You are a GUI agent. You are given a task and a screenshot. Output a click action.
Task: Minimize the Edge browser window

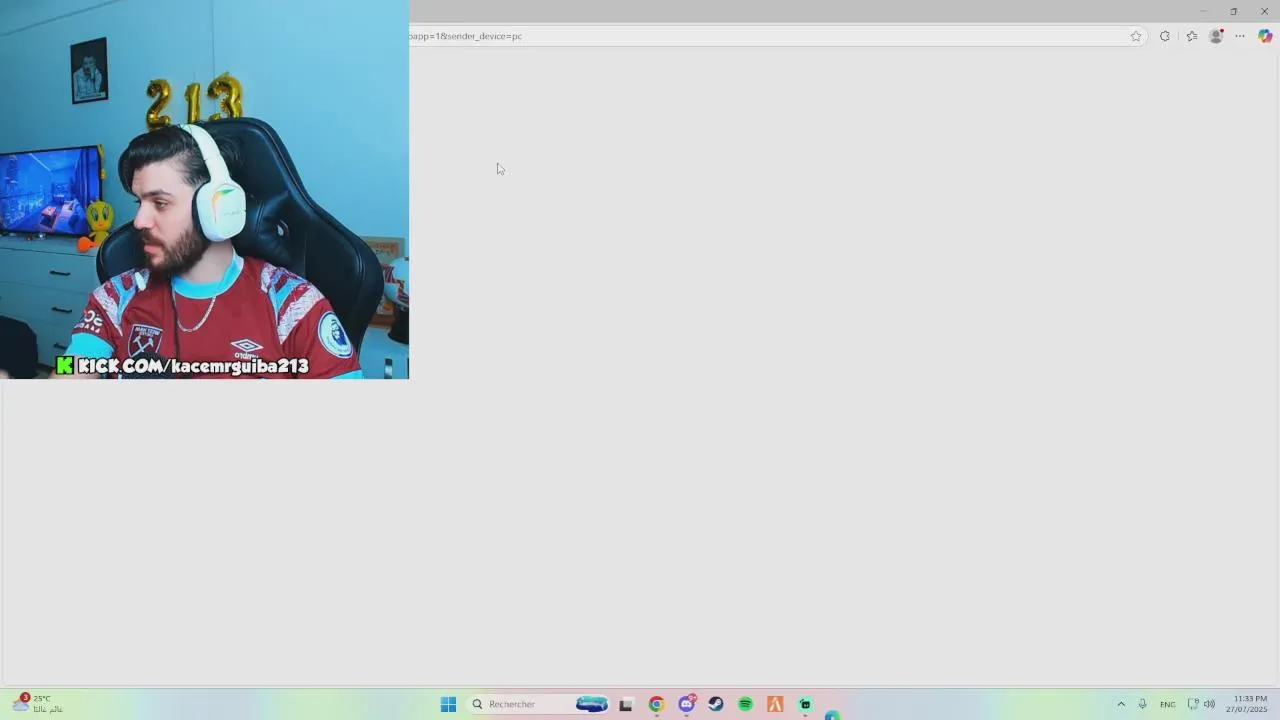point(1203,11)
